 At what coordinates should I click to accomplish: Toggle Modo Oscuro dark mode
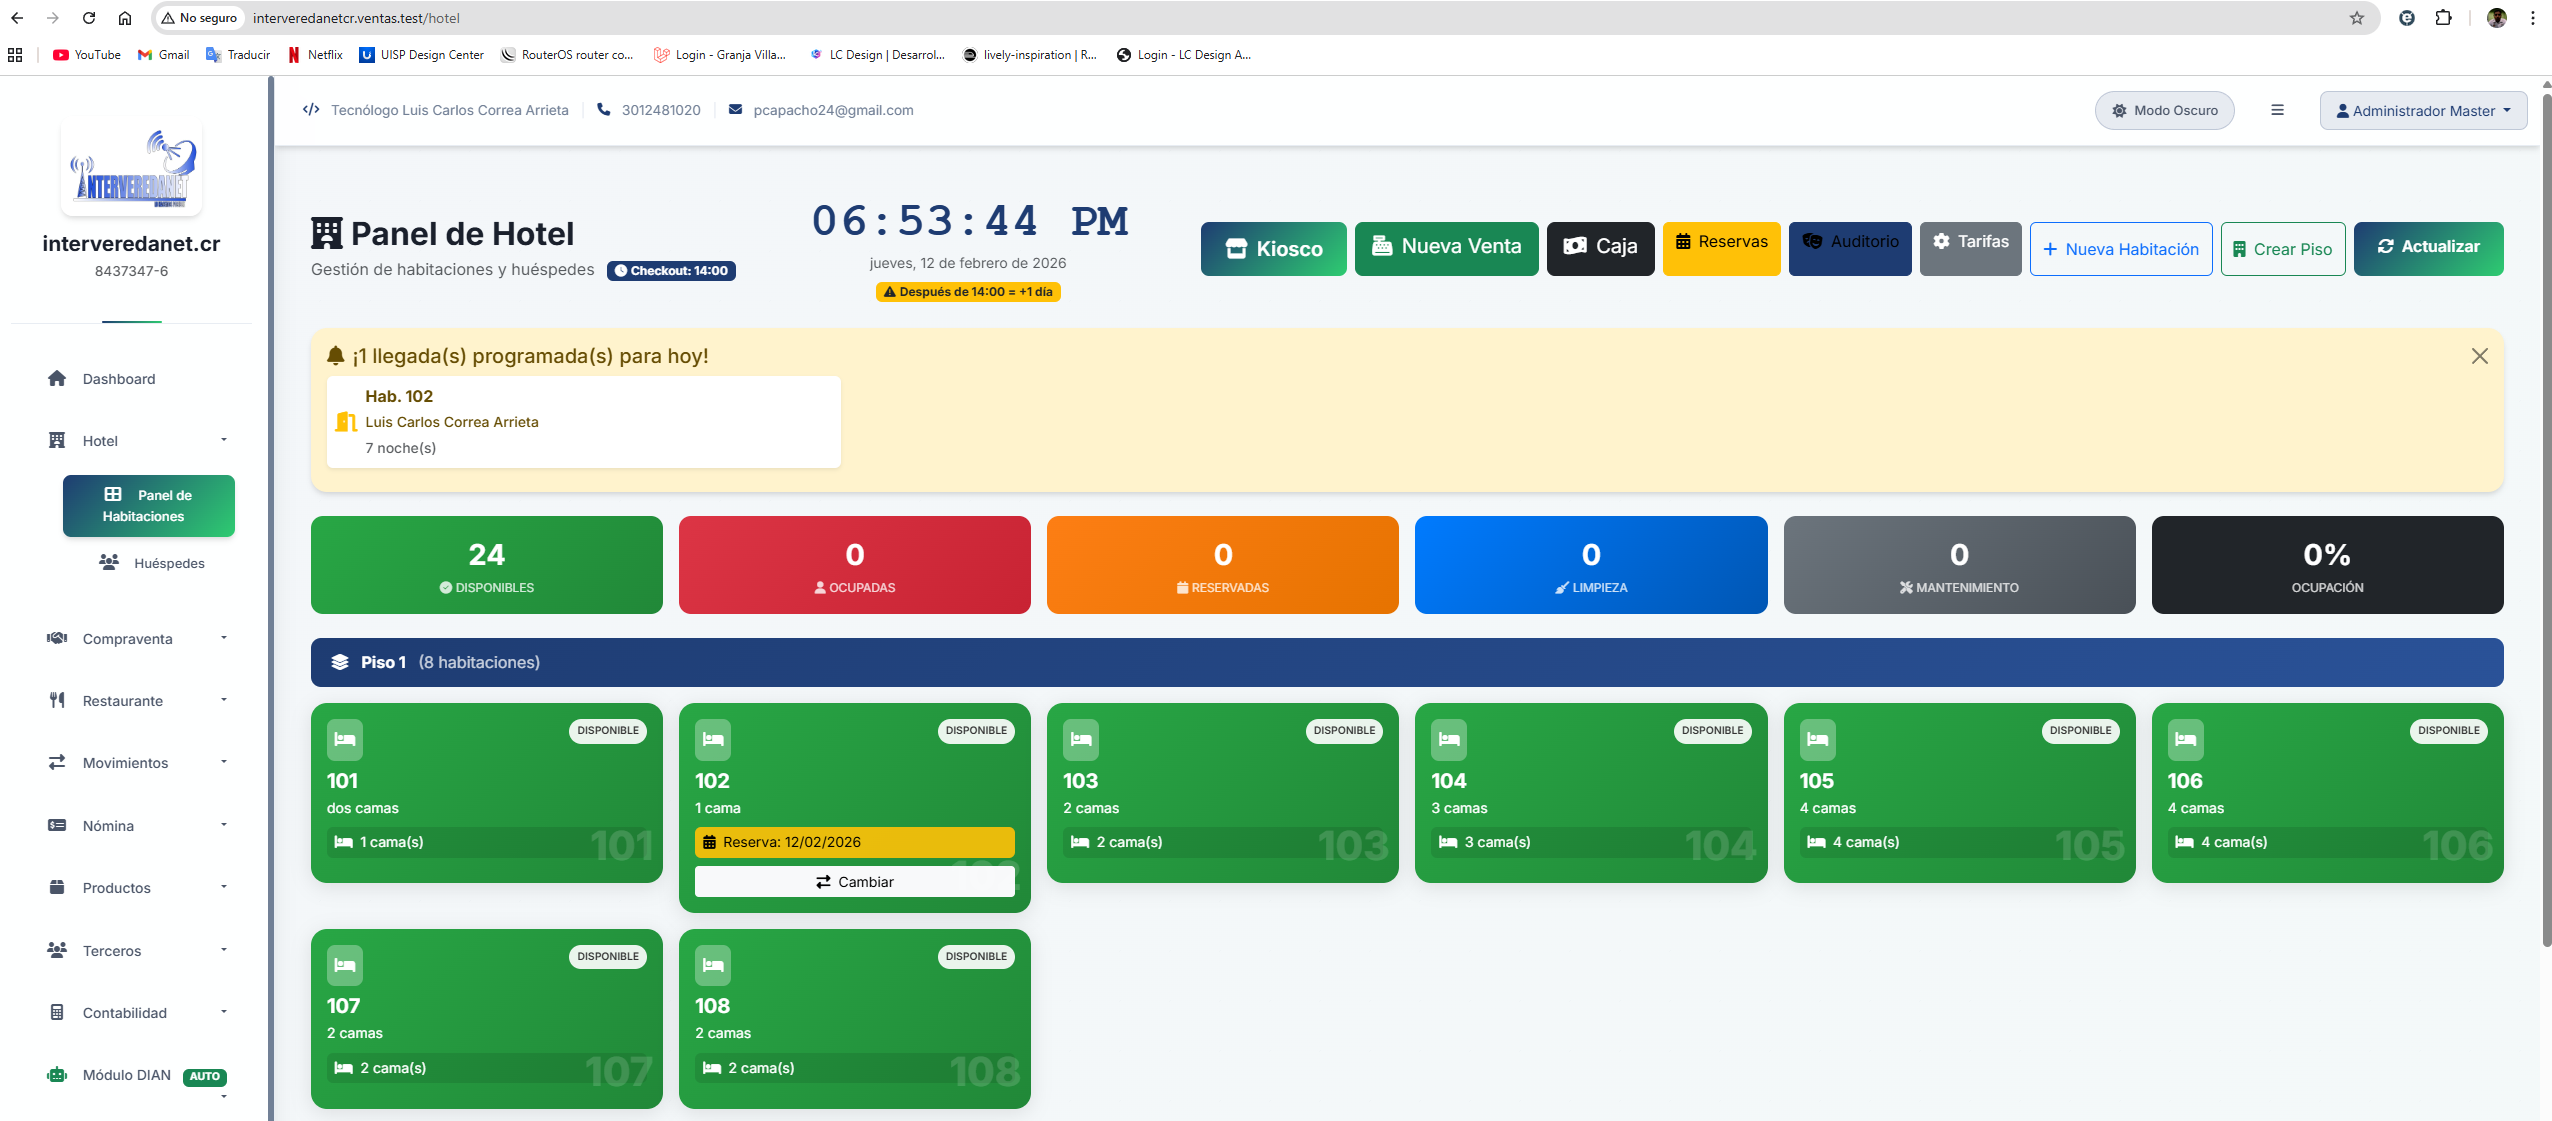click(2164, 110)
